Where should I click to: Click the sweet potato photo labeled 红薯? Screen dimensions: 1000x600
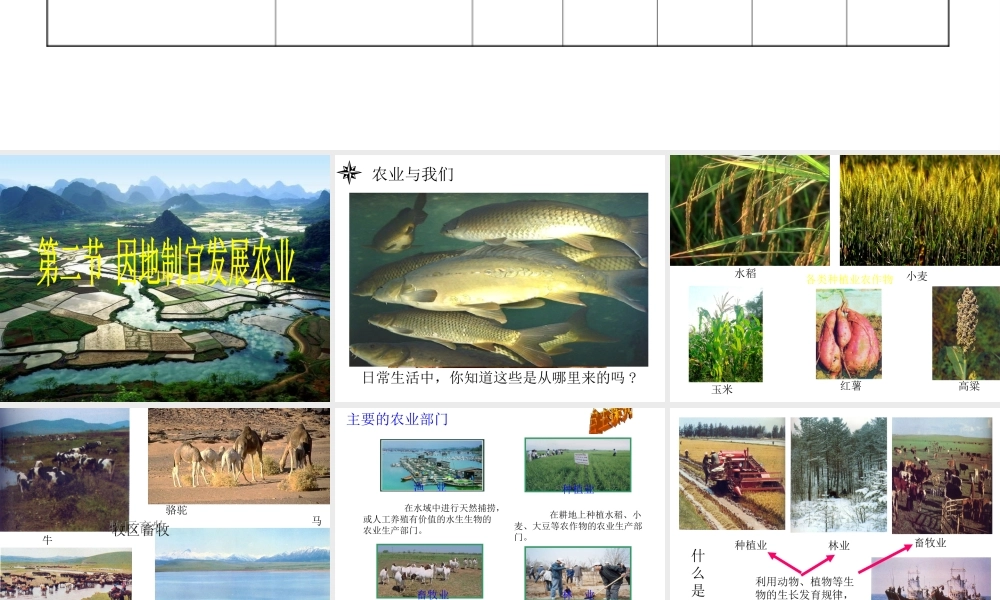point(849,334)
